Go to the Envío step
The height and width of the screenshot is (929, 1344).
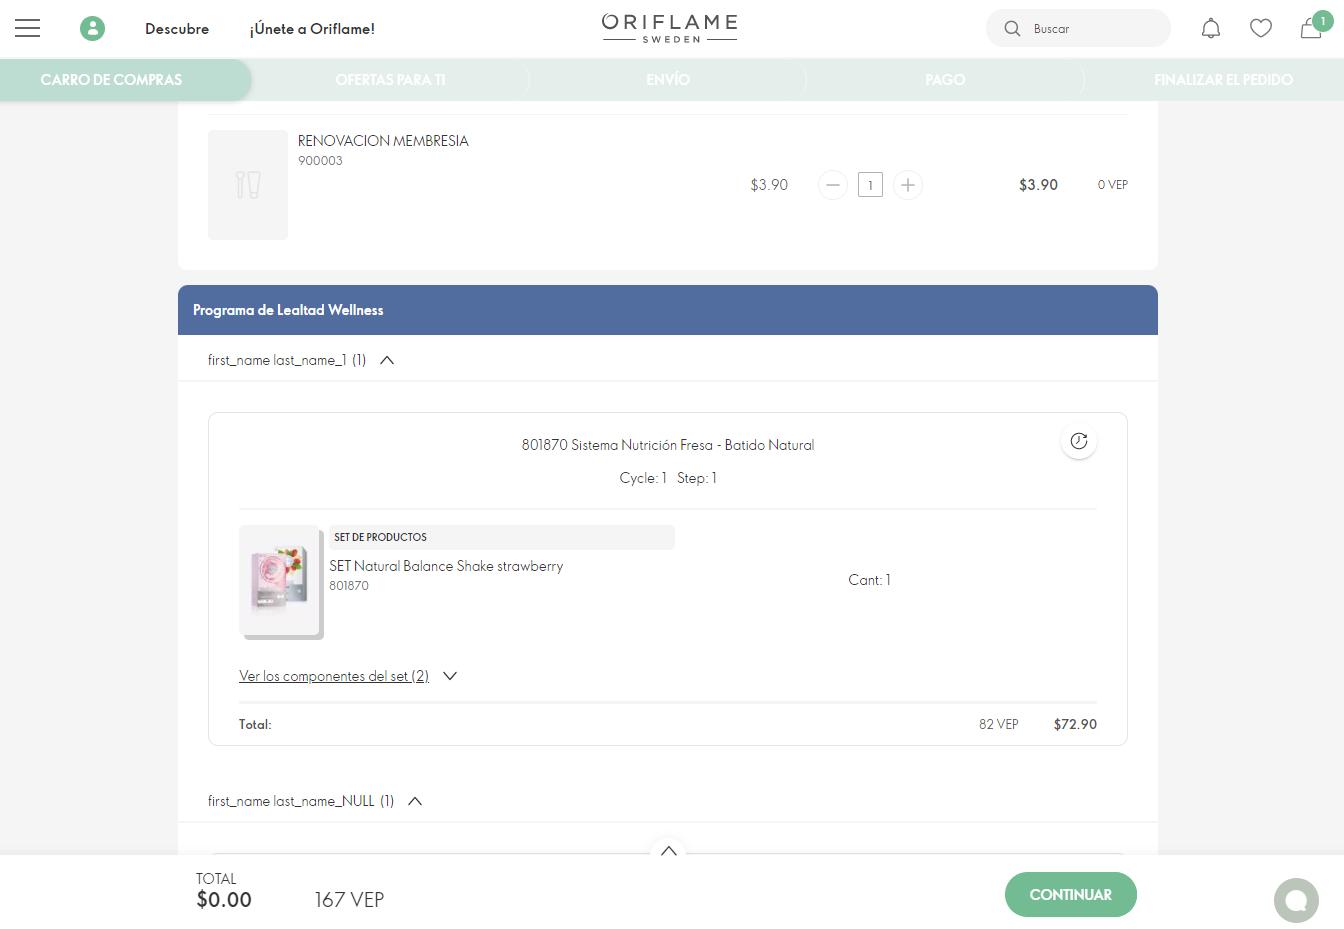[x=667, y=80]
